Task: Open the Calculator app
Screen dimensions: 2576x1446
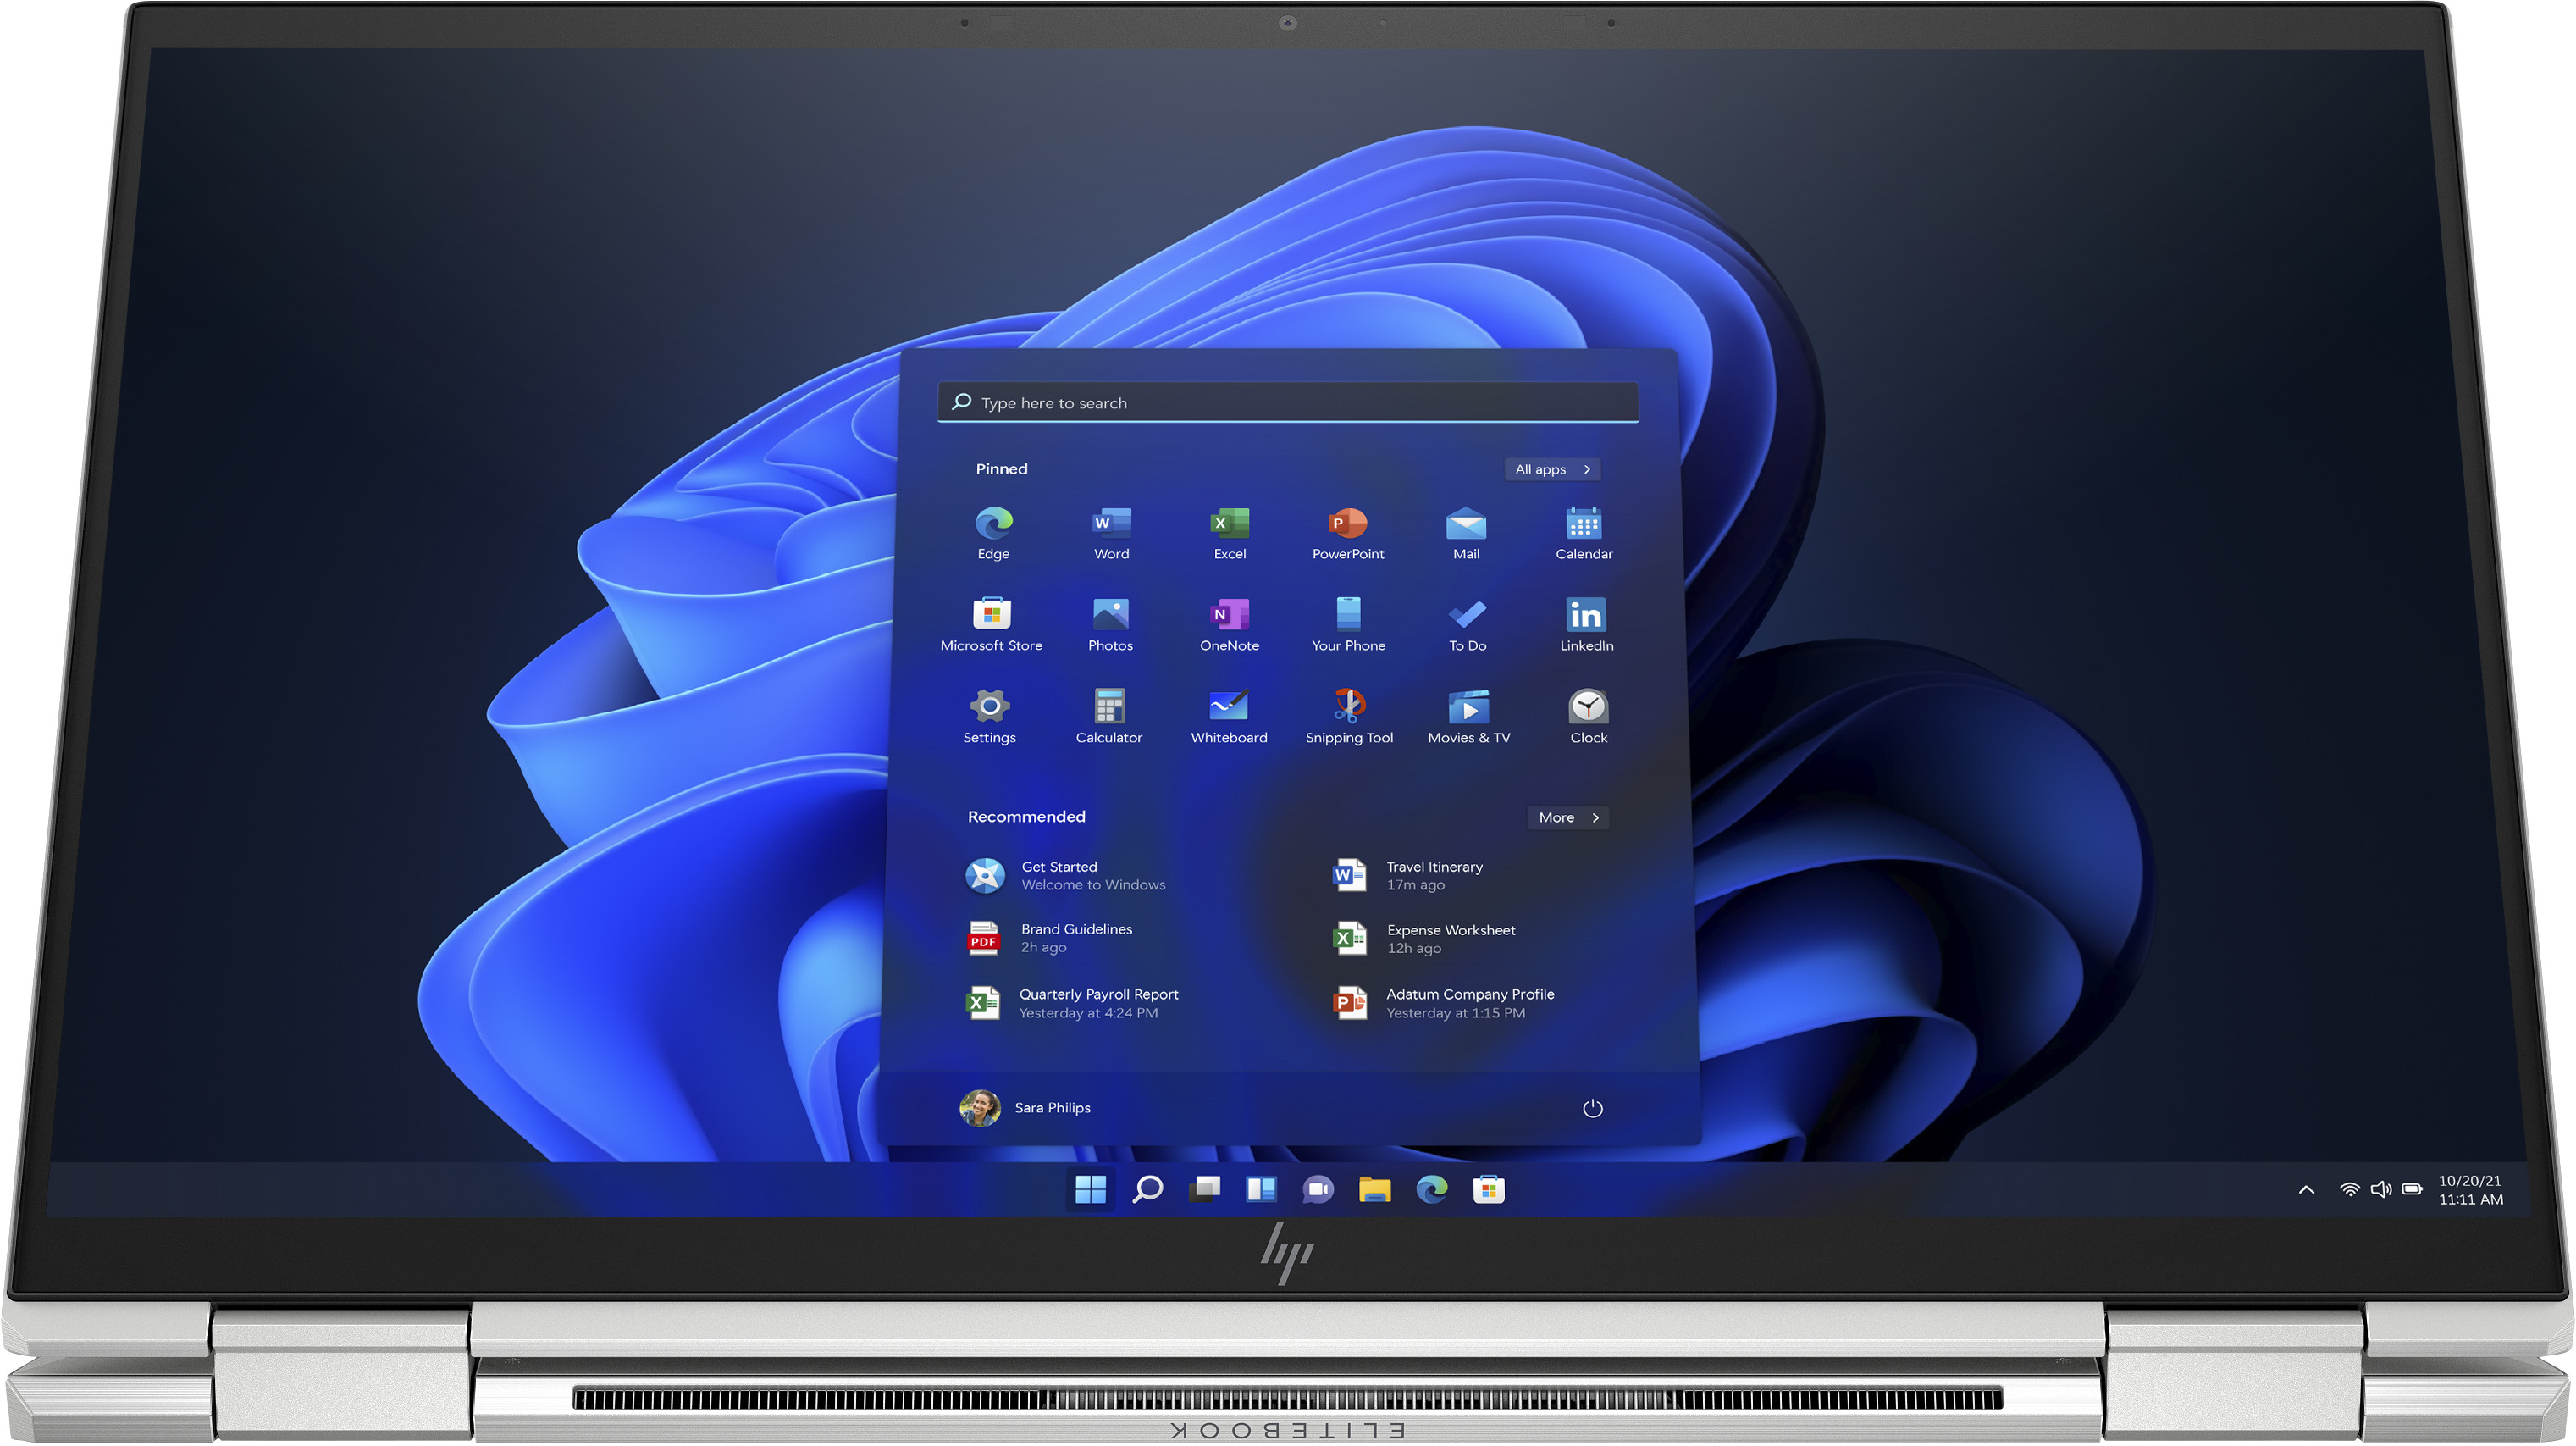Action: click(1108, 717)
